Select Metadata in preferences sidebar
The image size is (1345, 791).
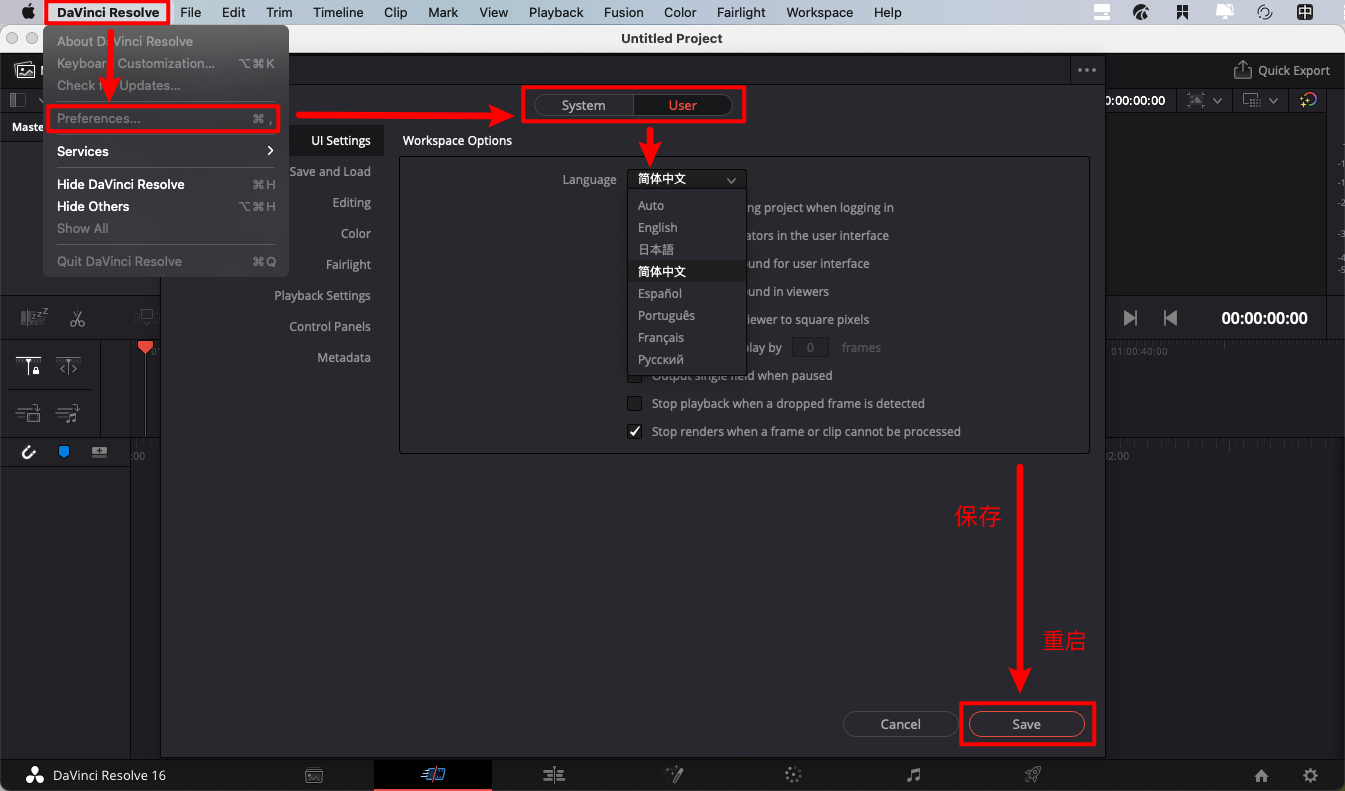(x=344, y=358)
